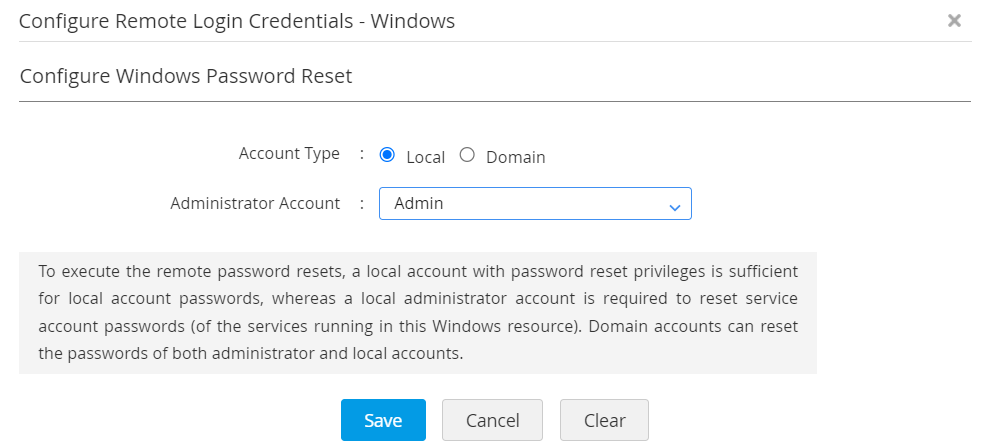Click the note's first line about reset privileges
Image resolution: width=983 pixels, height=444 pixels.
tap(418, 271)
